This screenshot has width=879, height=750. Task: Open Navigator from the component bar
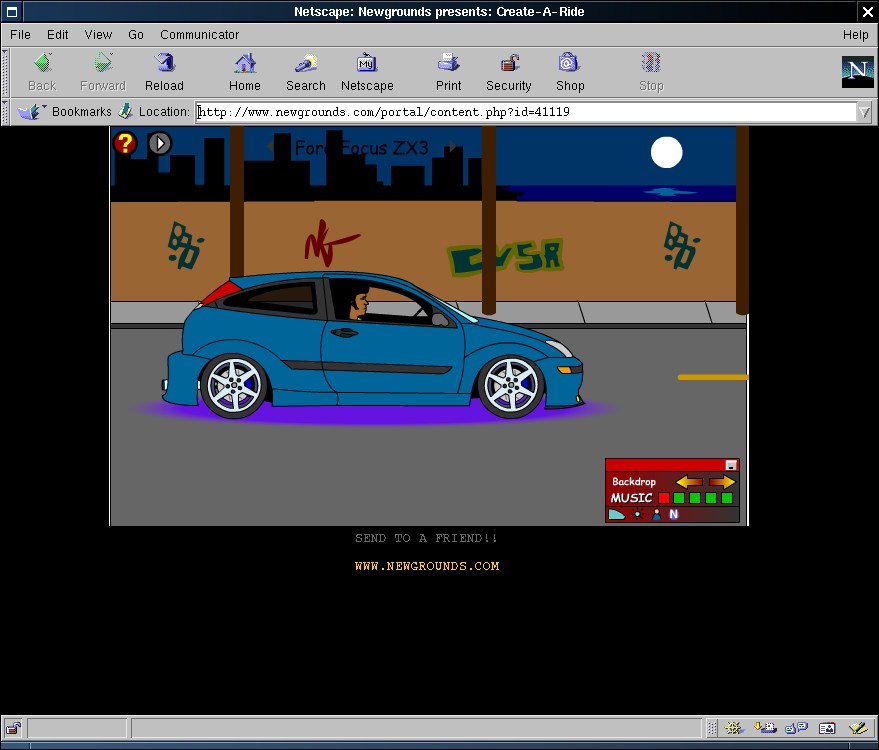click(x=733, y=728)
